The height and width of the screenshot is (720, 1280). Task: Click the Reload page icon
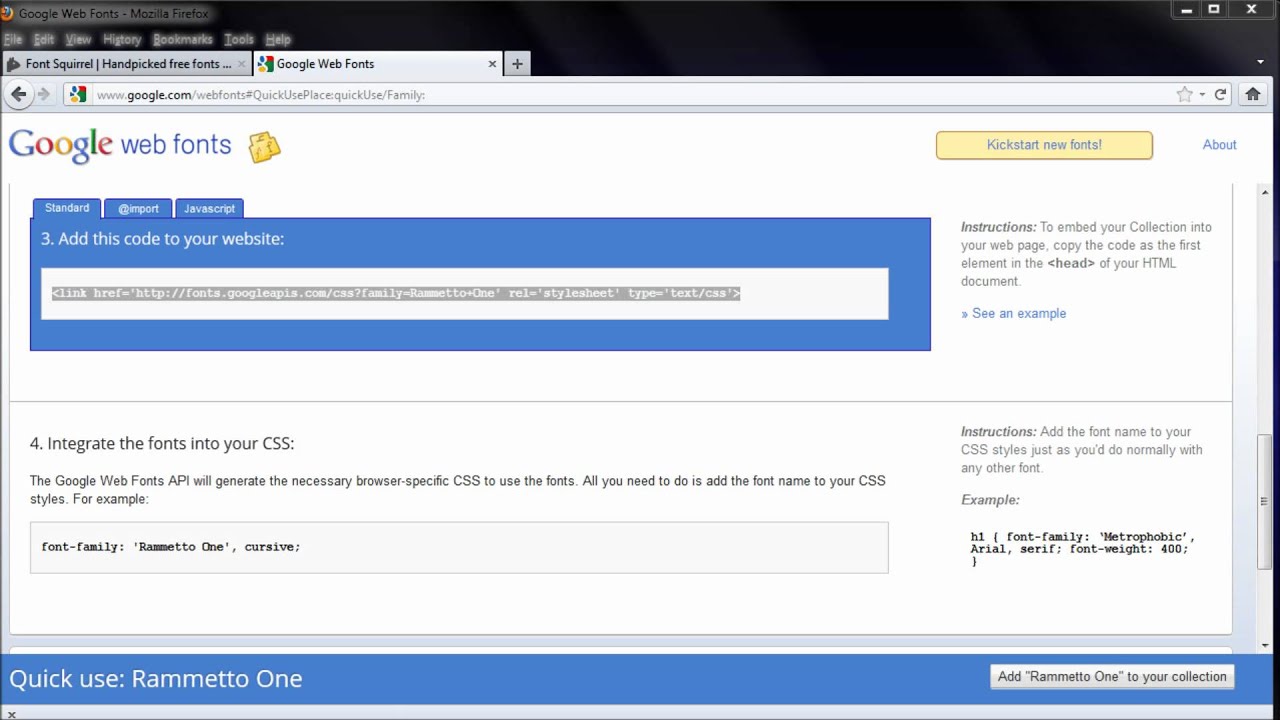[x=1220, y=94]
